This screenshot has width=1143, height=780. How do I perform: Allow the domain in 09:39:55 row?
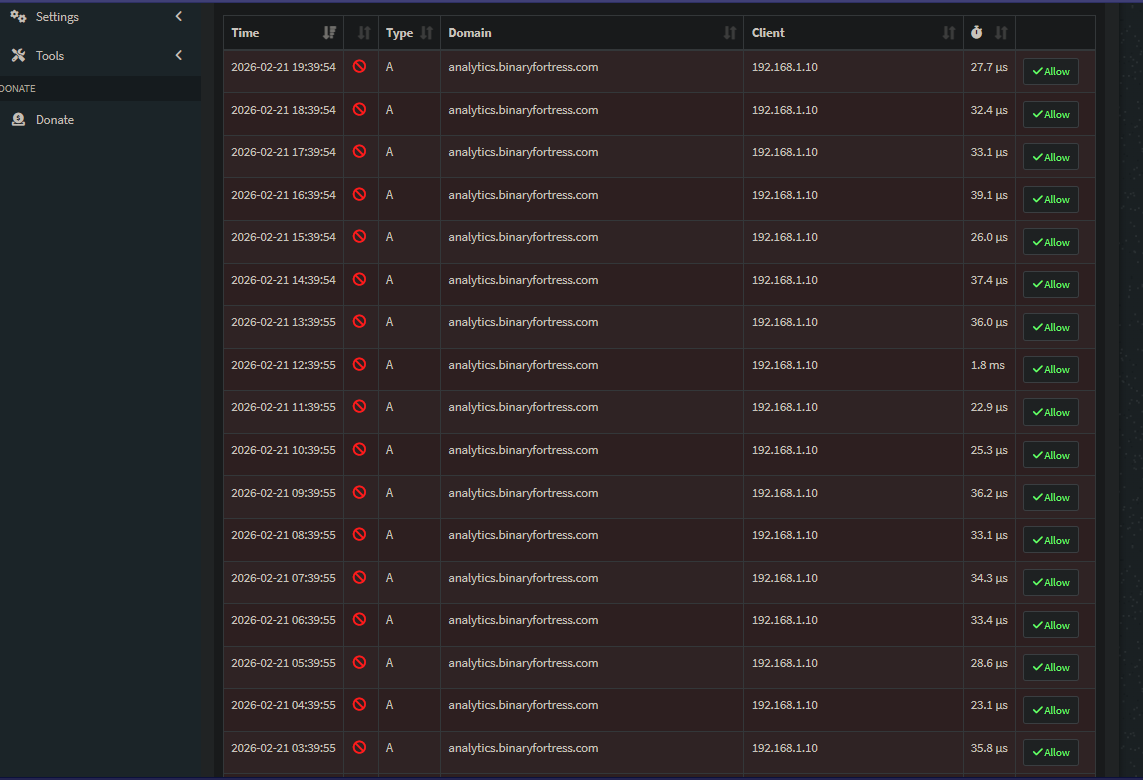1050,497
